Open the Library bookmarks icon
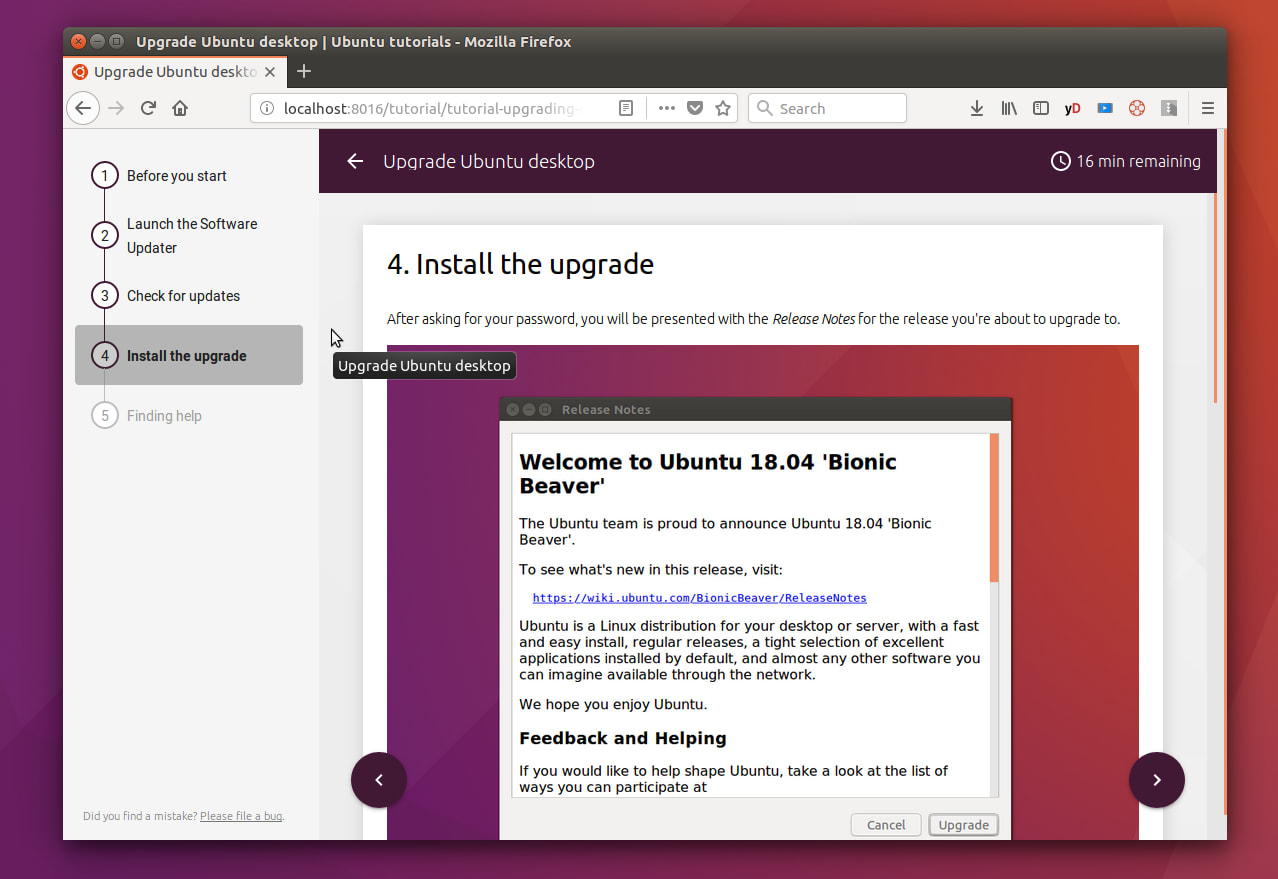Screen dimensions: 1278x879 [x=1009, y=108]
